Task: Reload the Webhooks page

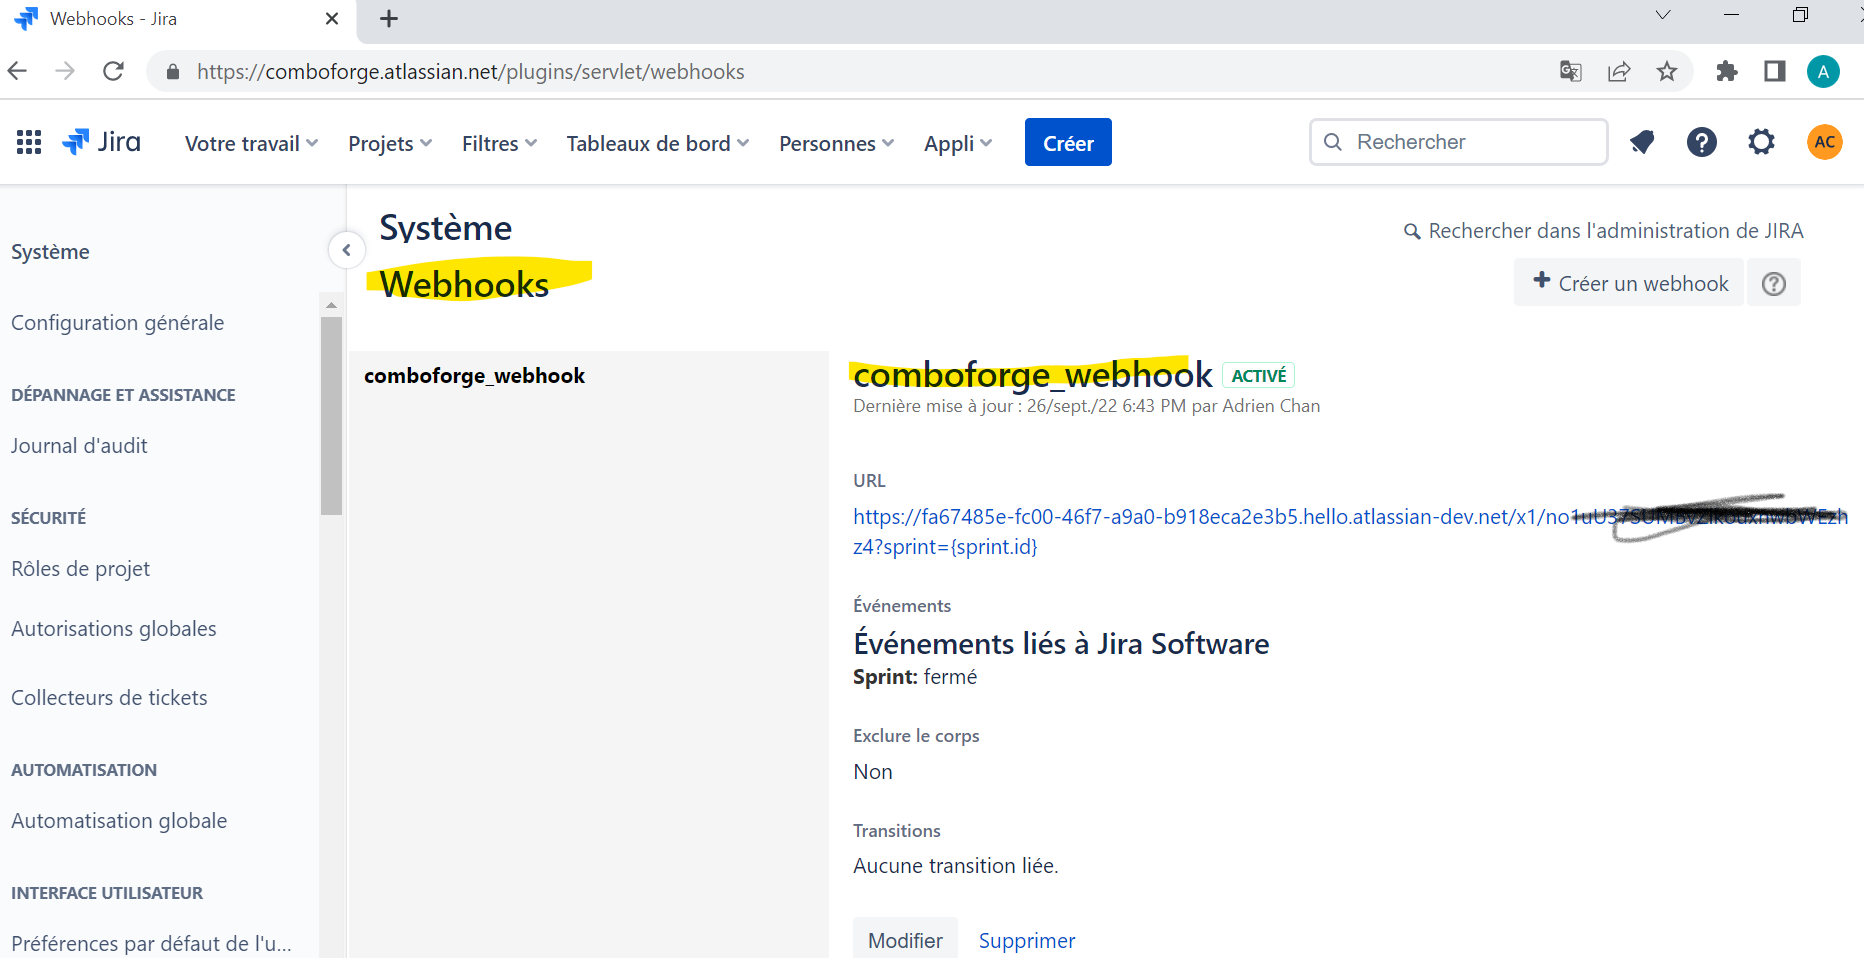Action: click(113, 71)
